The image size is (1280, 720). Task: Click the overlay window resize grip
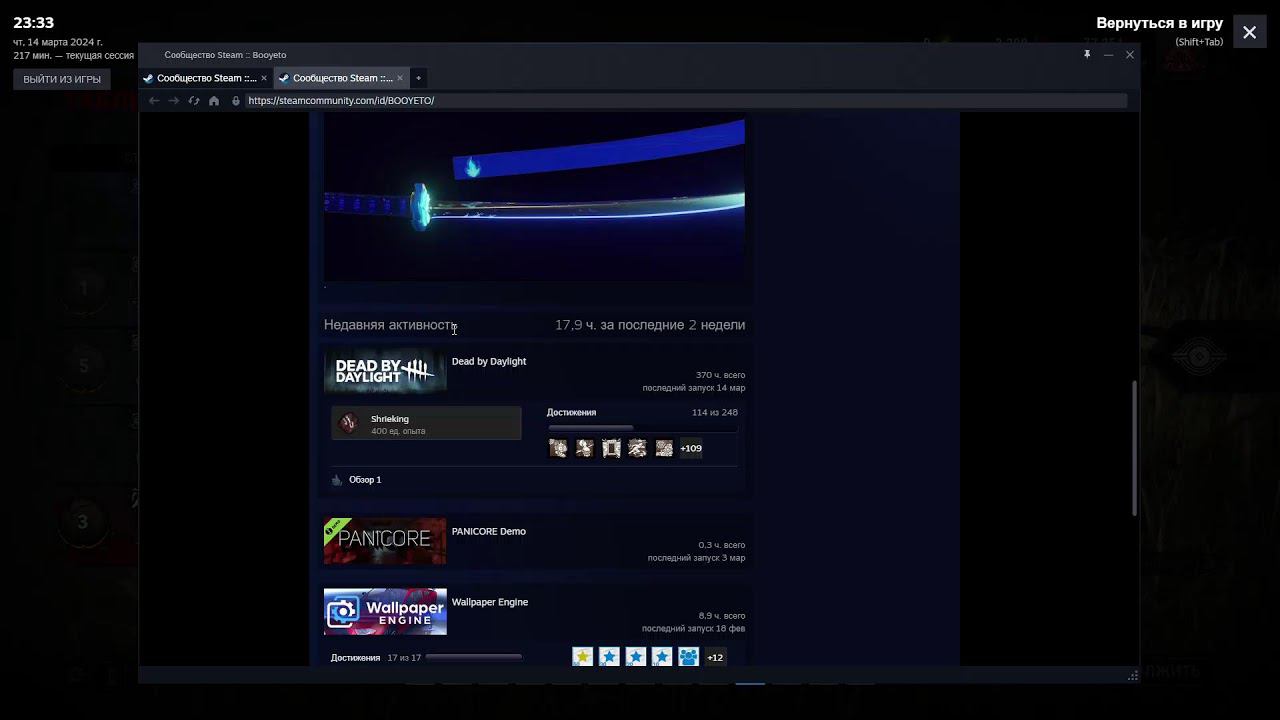pyautogui.click(x=1133, y=676)
